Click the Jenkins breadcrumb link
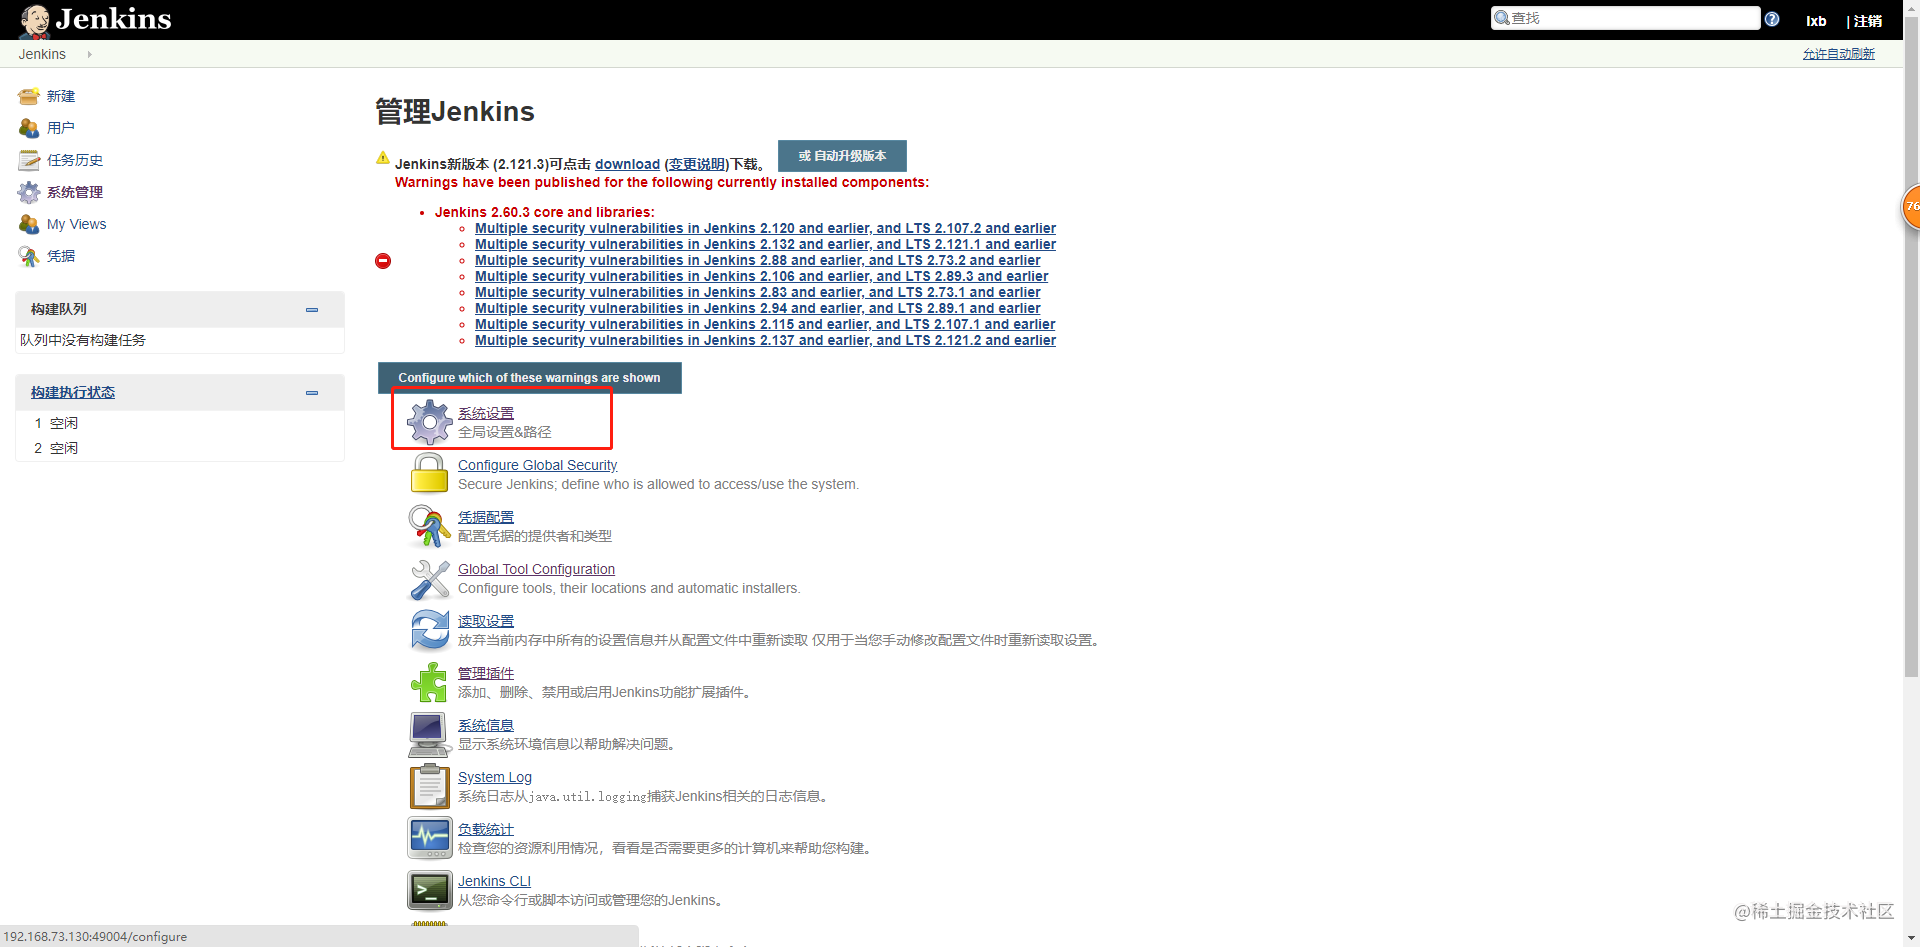 (42, 54)
